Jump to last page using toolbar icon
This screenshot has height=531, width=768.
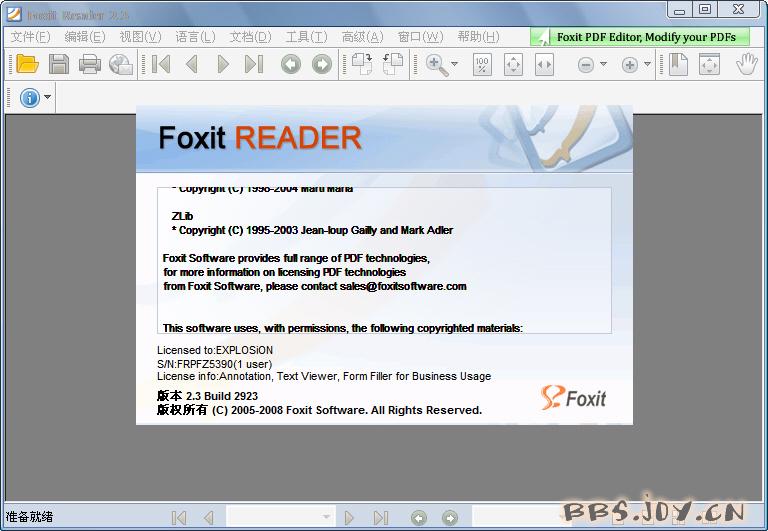tap(254, 64)
